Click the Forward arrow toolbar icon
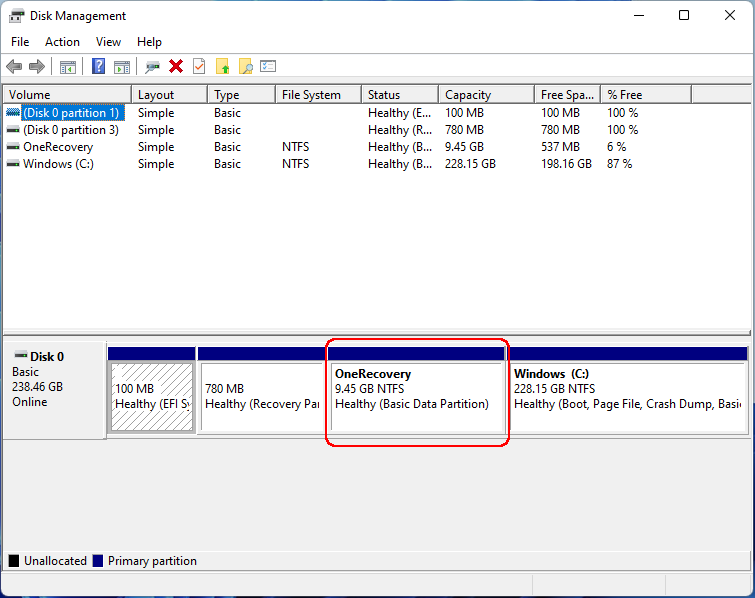 (x=37, y=66)
